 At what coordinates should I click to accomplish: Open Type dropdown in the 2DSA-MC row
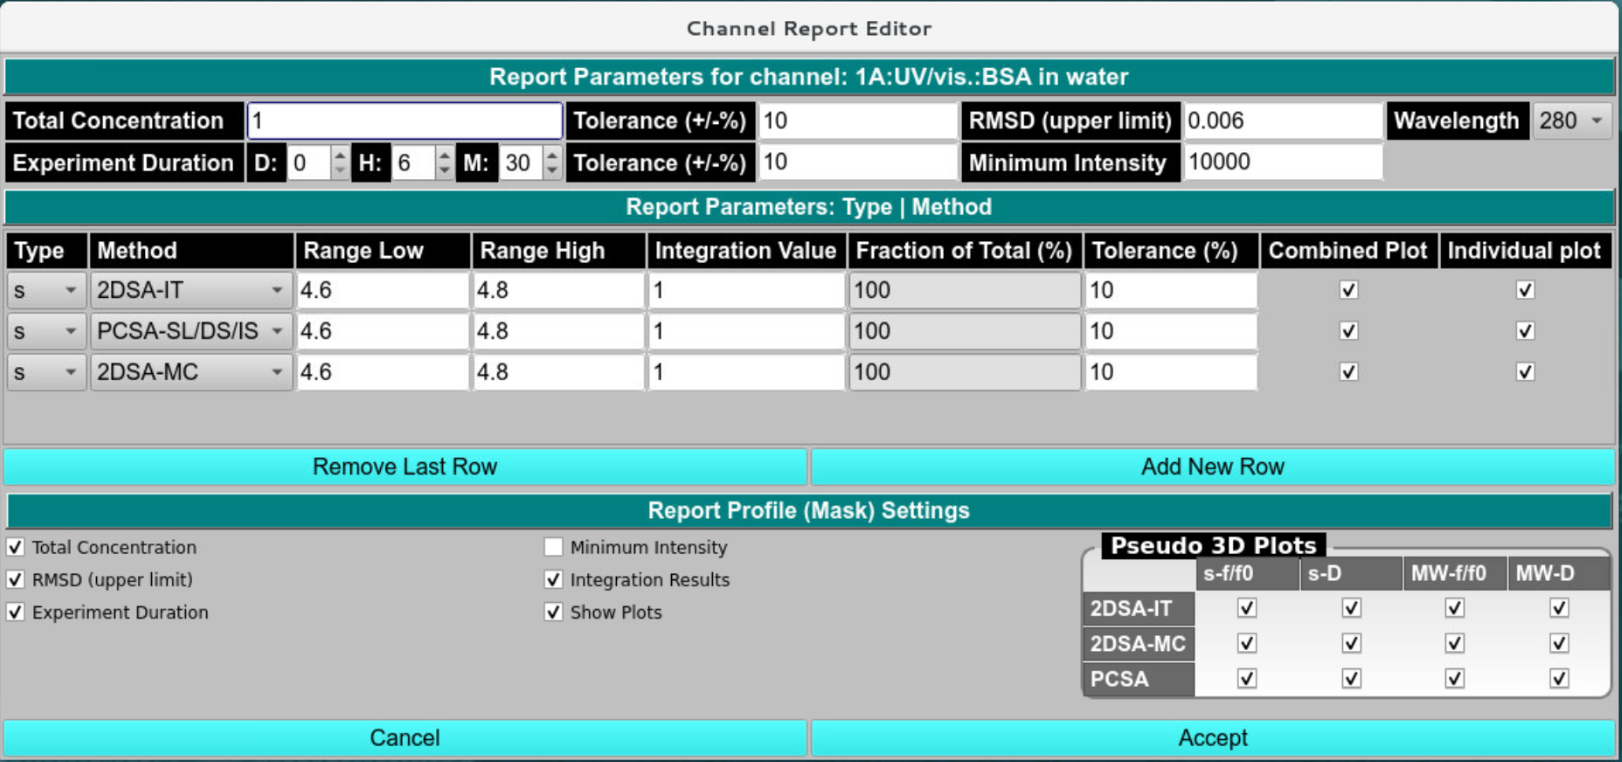(46, 372)
